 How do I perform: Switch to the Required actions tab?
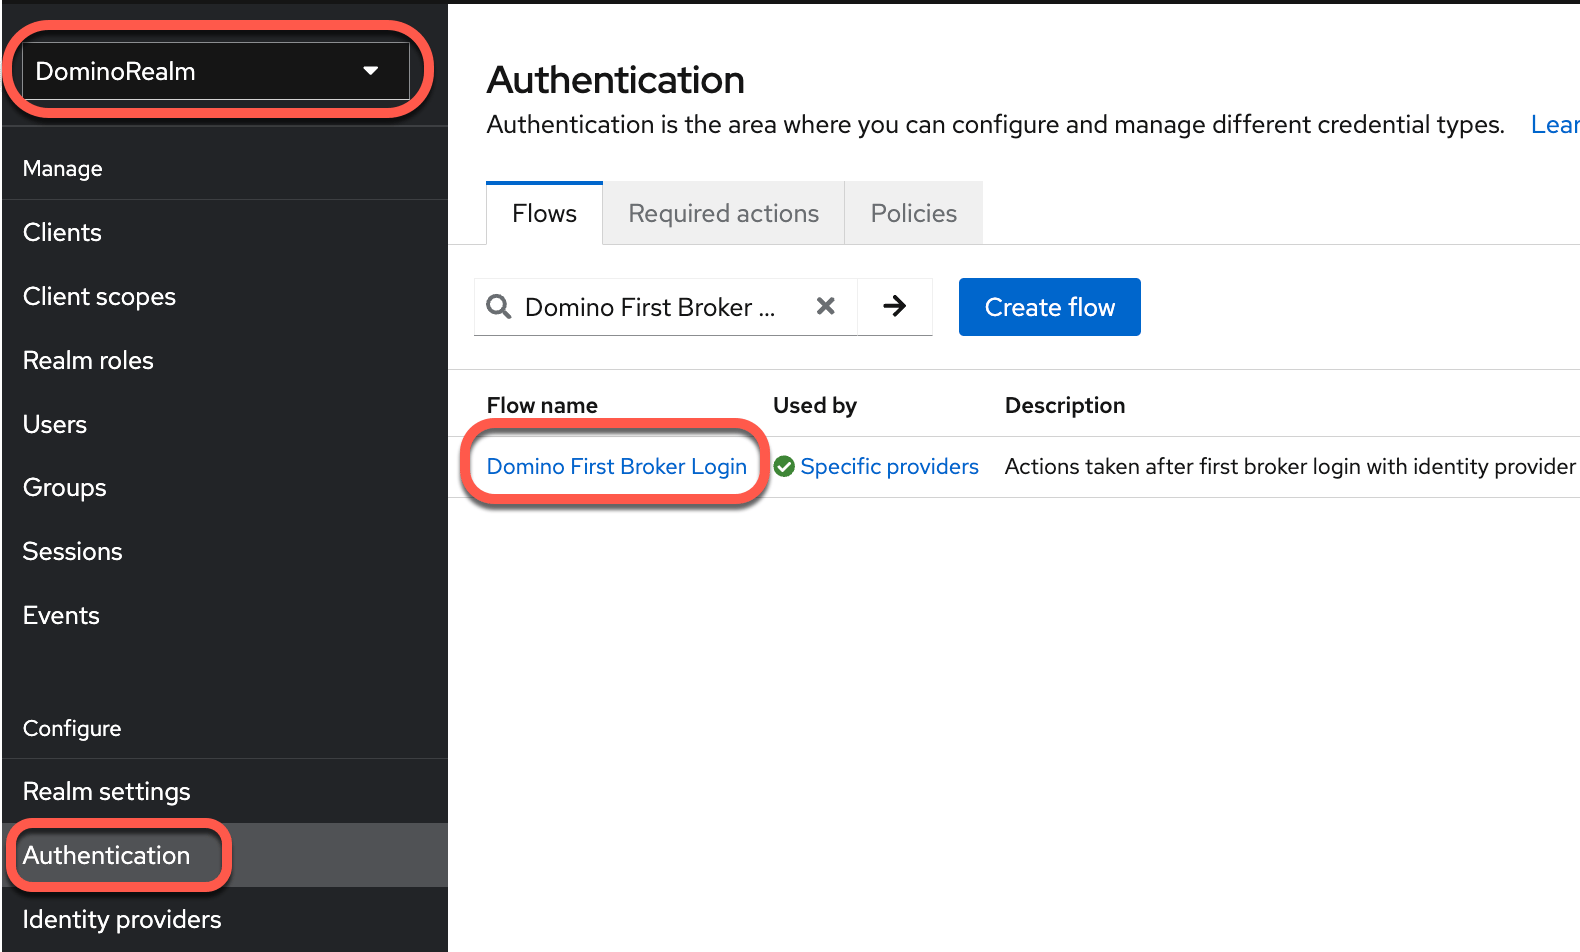tap(724, 213)
